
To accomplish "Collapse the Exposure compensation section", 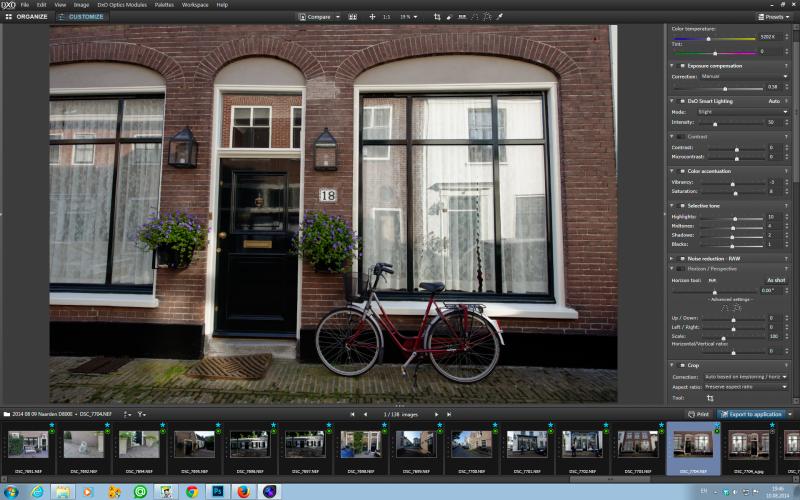I will tap(672, 66).
